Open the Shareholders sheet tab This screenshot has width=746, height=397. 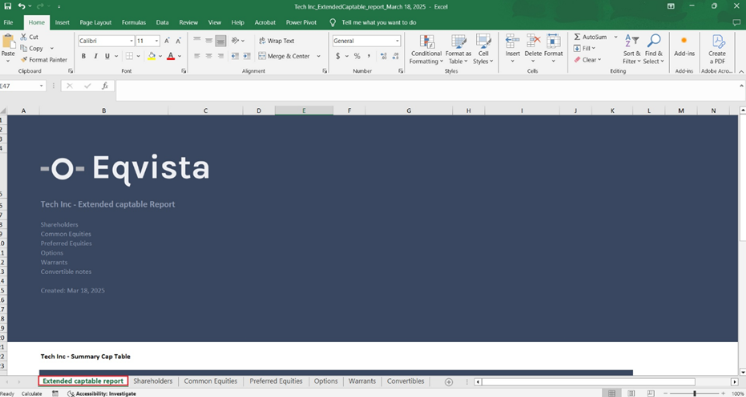153,381
